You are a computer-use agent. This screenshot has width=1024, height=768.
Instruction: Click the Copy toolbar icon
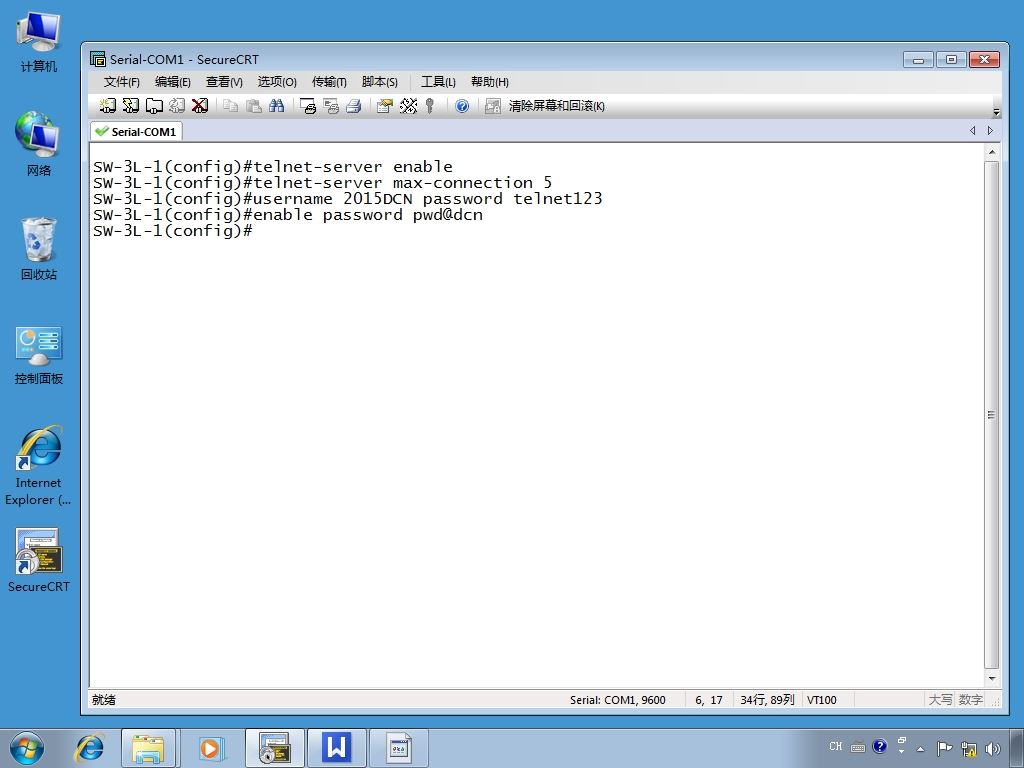tap(231, 106)
